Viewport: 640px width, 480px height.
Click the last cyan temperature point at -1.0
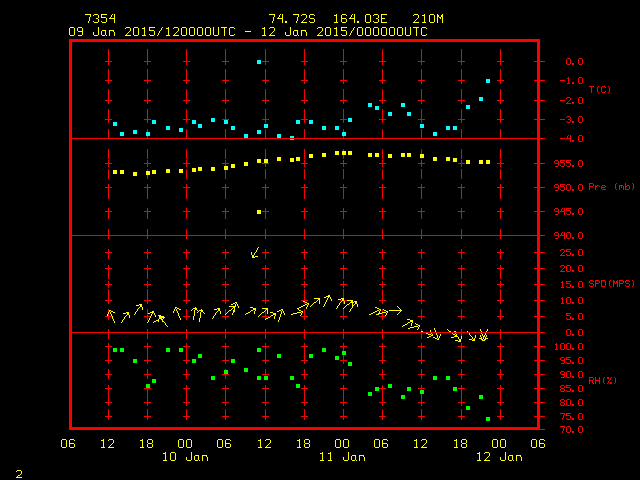click(x=488, y=81)
